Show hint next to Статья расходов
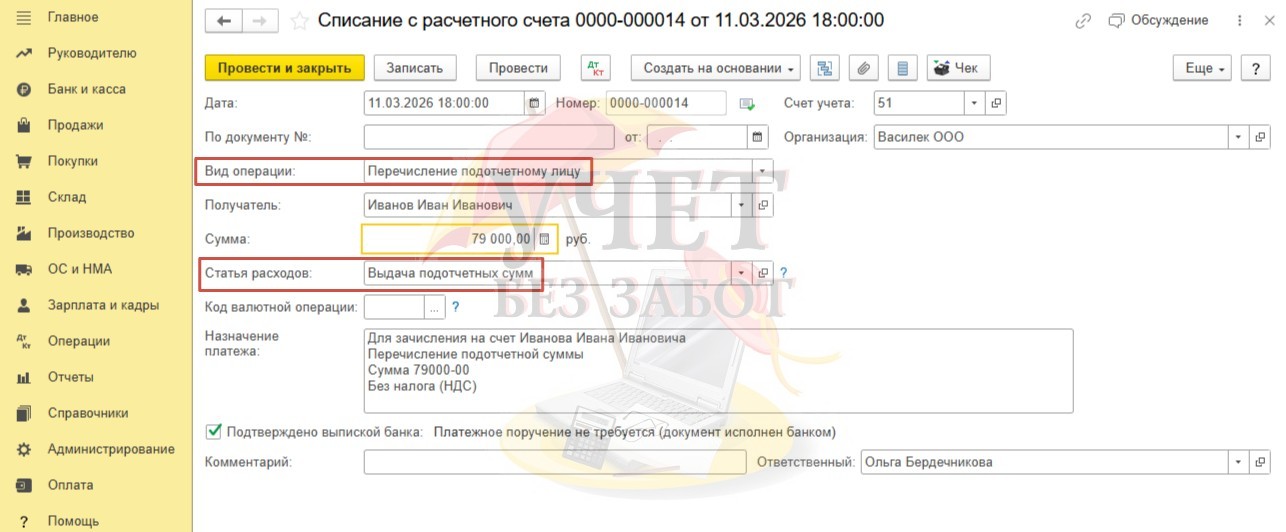1286x532 pixels. click(784, 273)
